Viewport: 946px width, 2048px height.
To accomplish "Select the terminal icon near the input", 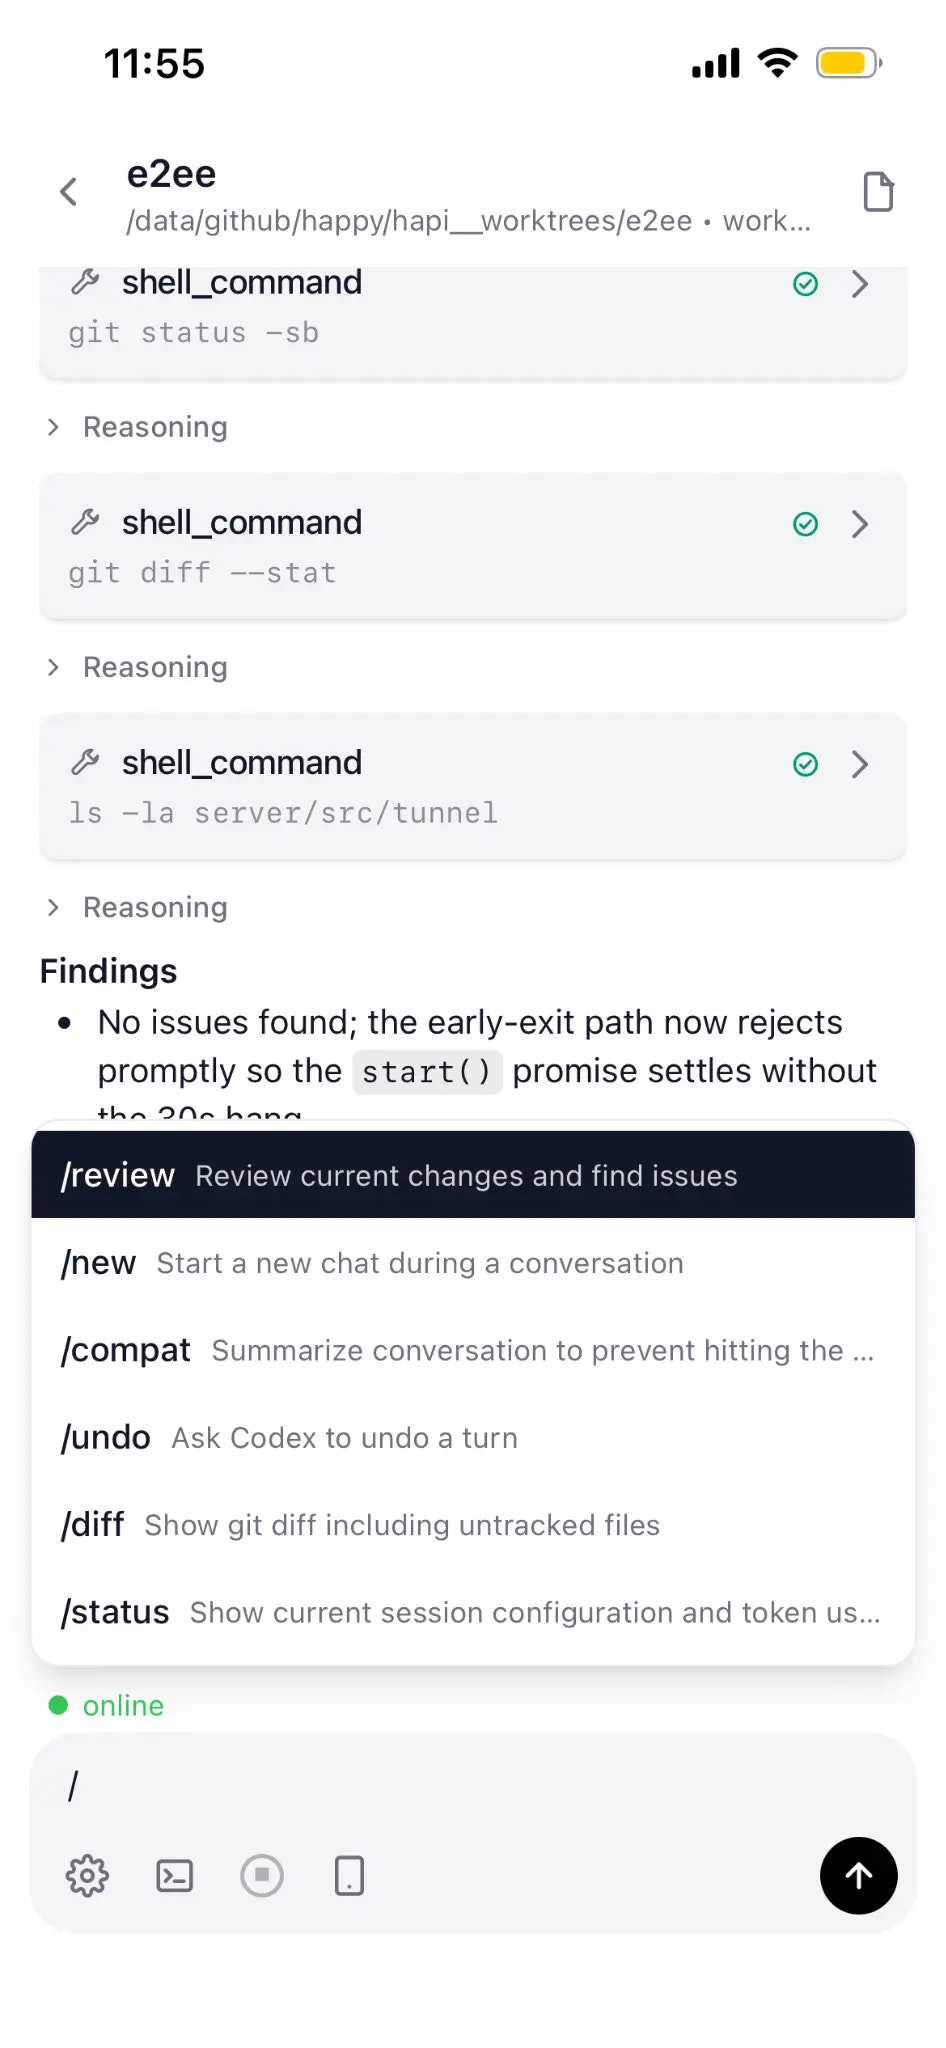I will pyautogui.click(x=174, y=1876).
